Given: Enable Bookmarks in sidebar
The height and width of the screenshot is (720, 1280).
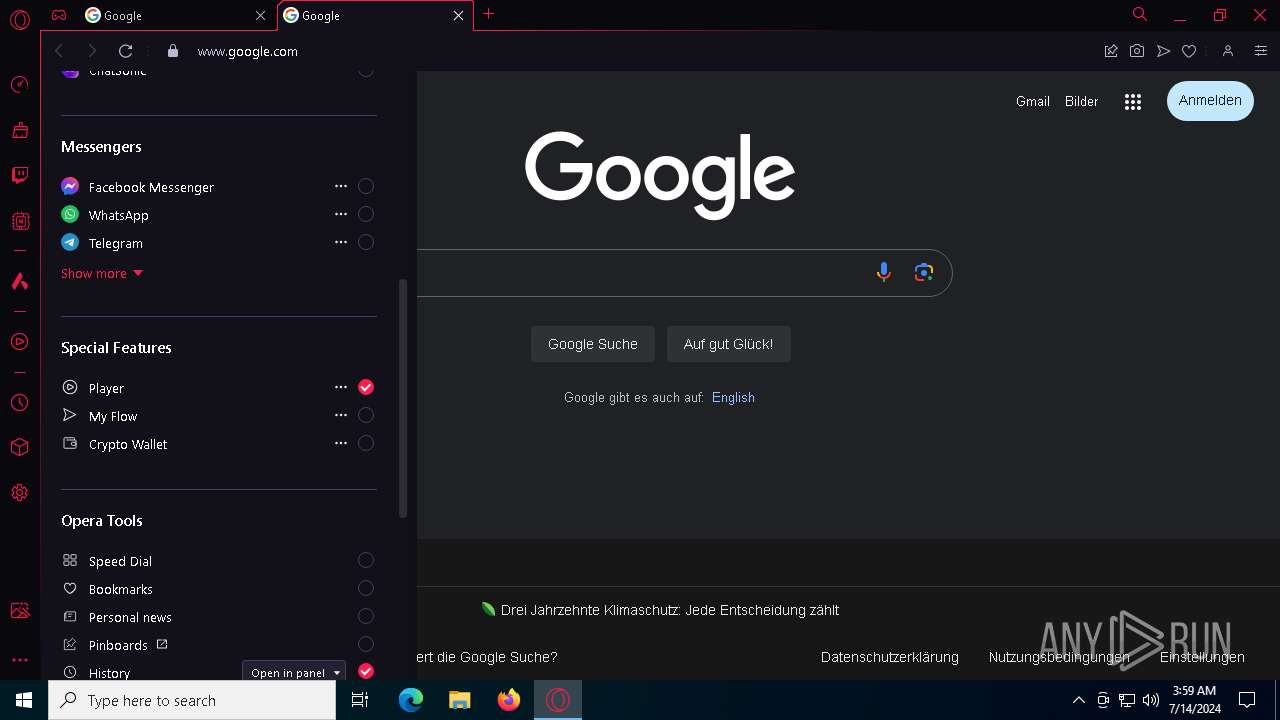Looking at the screenshot, I should (x=366, y=588).
